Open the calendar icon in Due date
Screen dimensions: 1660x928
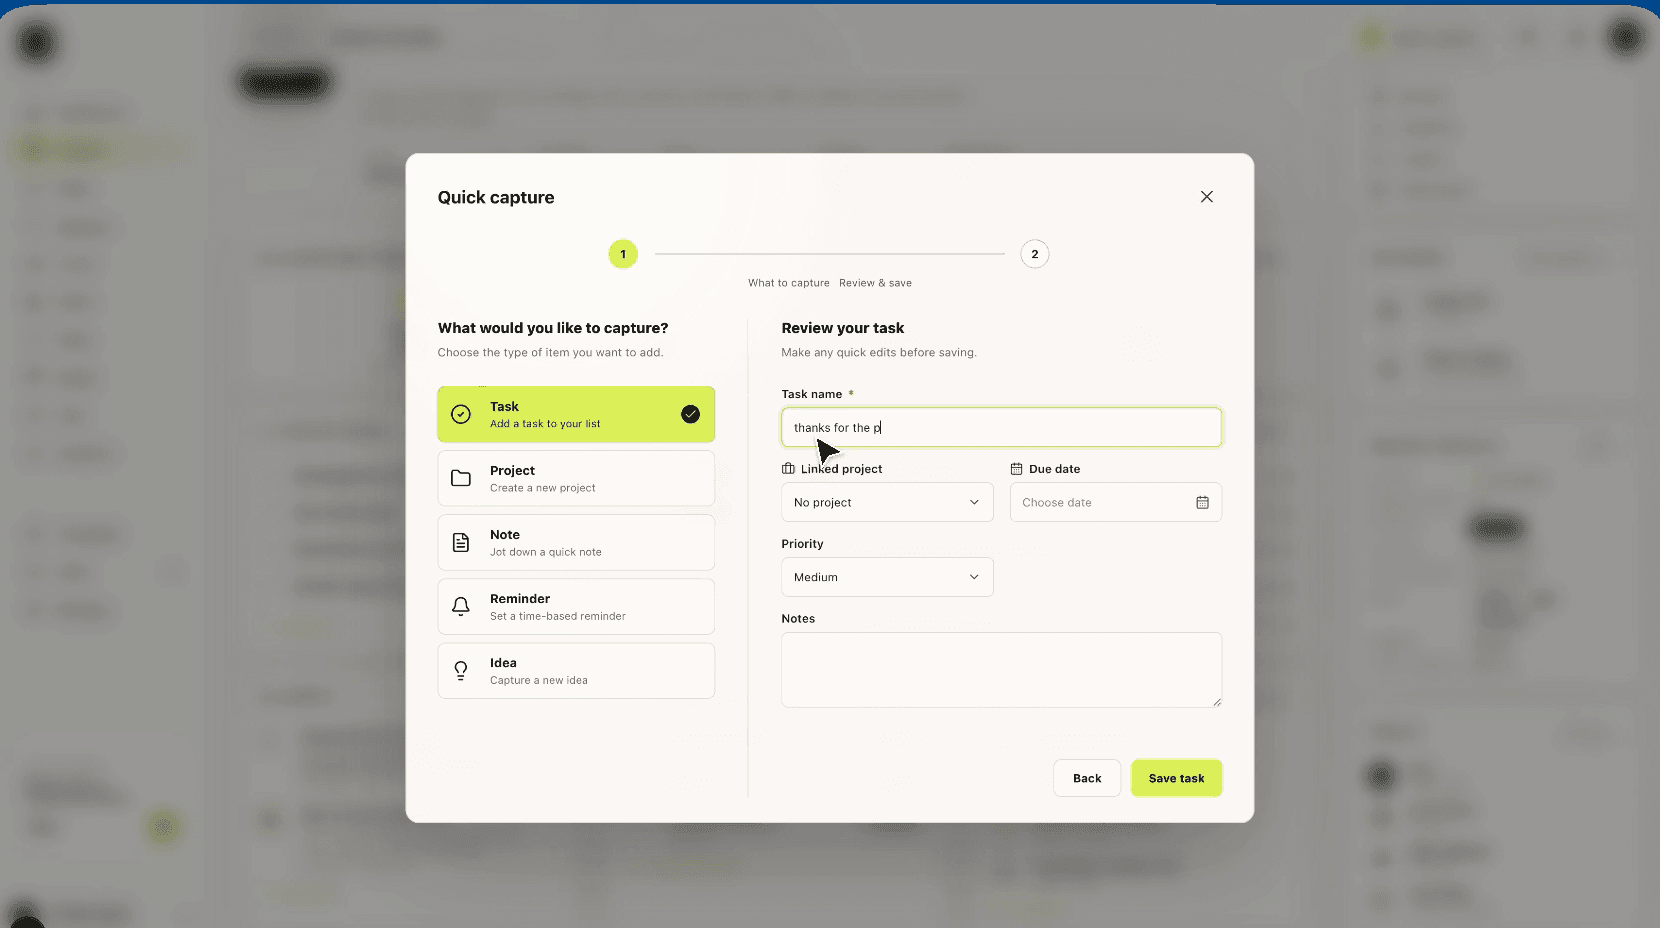pos(1202,502)
